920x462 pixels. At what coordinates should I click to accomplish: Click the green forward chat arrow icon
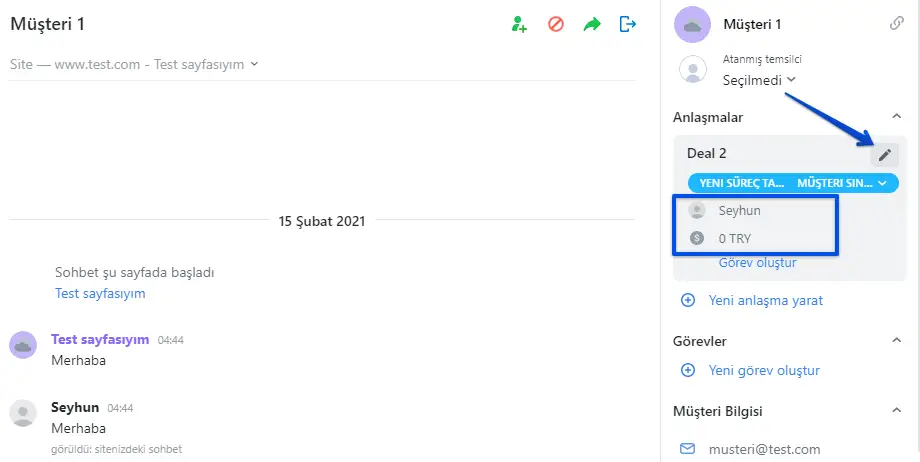[592, 24]
